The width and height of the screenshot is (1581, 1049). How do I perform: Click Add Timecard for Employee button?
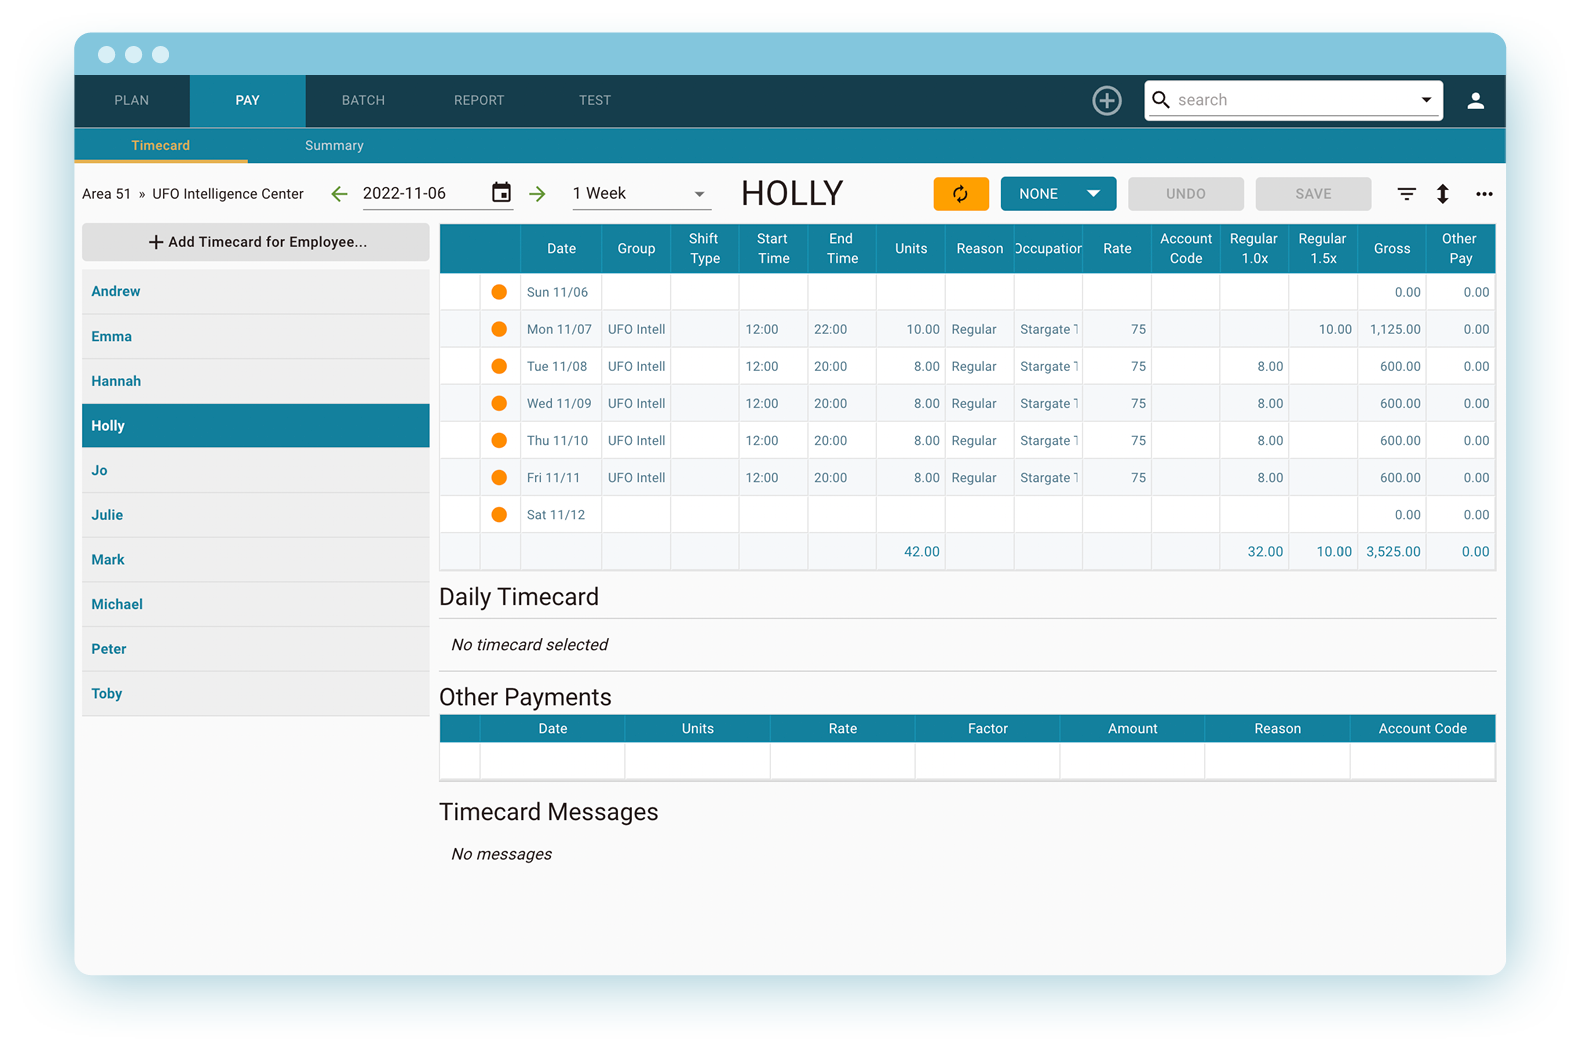[256, 242]
